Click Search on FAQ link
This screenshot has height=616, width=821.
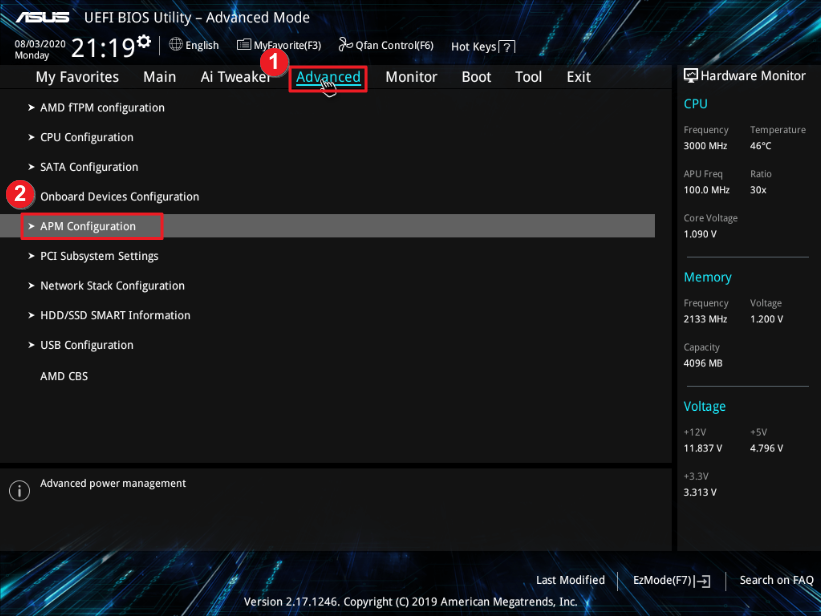click(x=776, y=580)
